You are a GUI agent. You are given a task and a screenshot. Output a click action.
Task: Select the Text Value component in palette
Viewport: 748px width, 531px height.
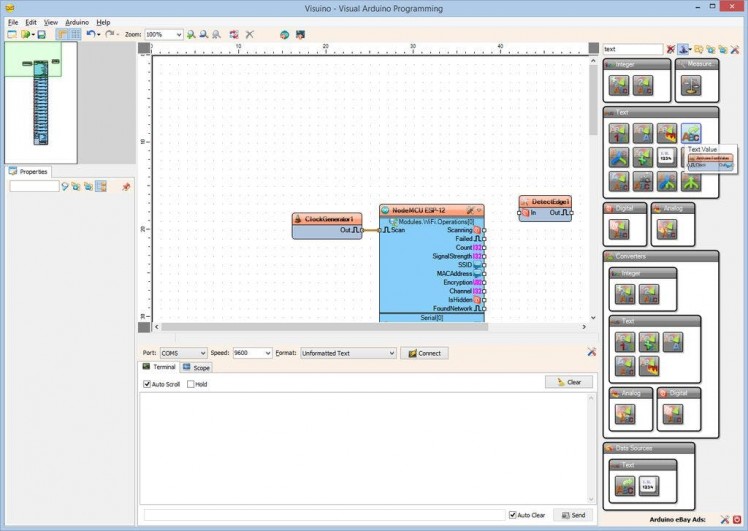click(692, 132)
